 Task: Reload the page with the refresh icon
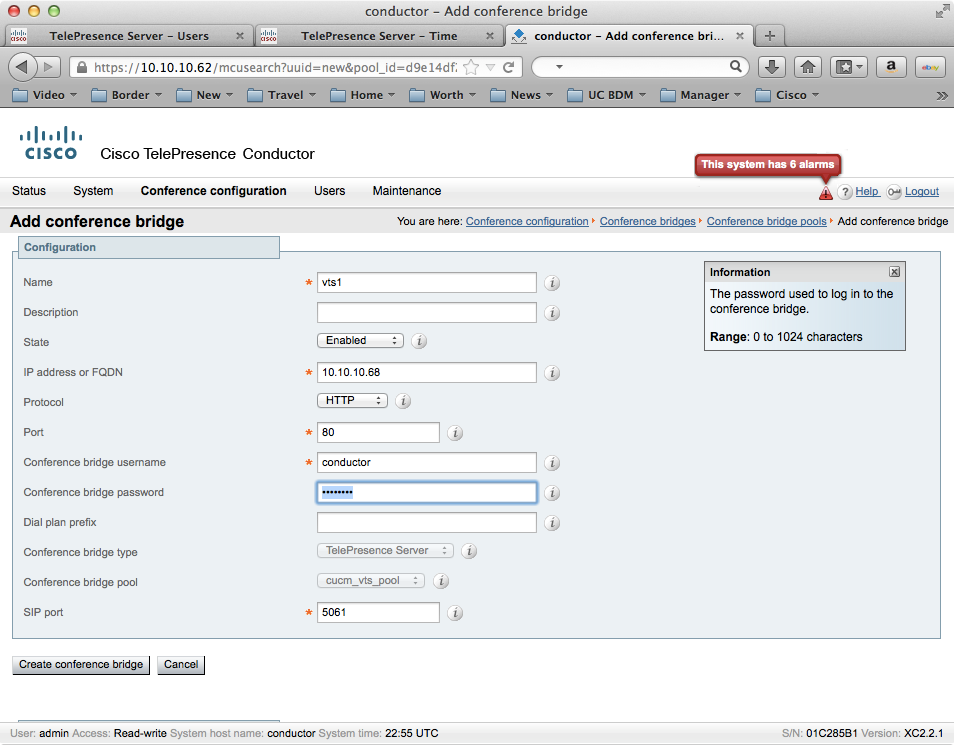coord(509,67)
